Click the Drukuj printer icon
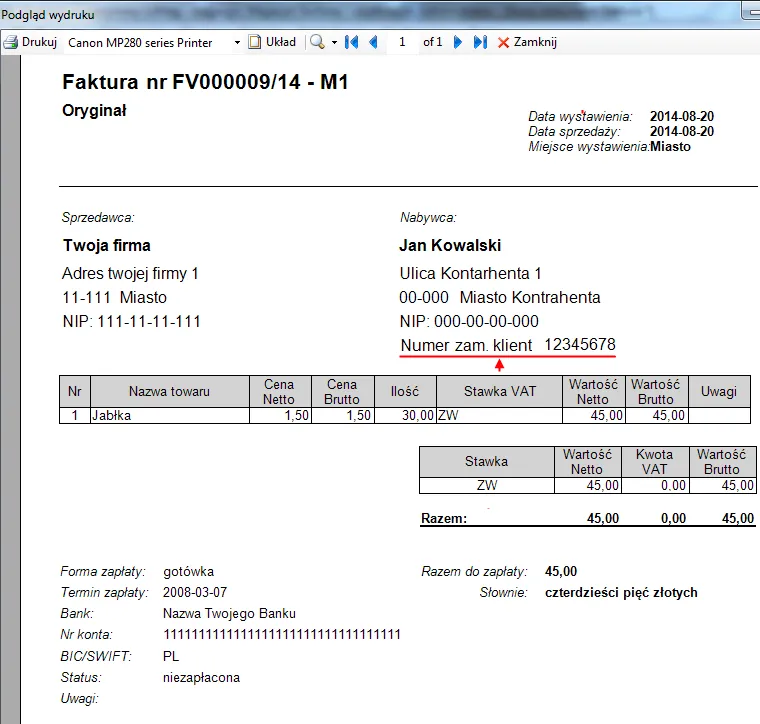760x724 pixels. (12, 42)
